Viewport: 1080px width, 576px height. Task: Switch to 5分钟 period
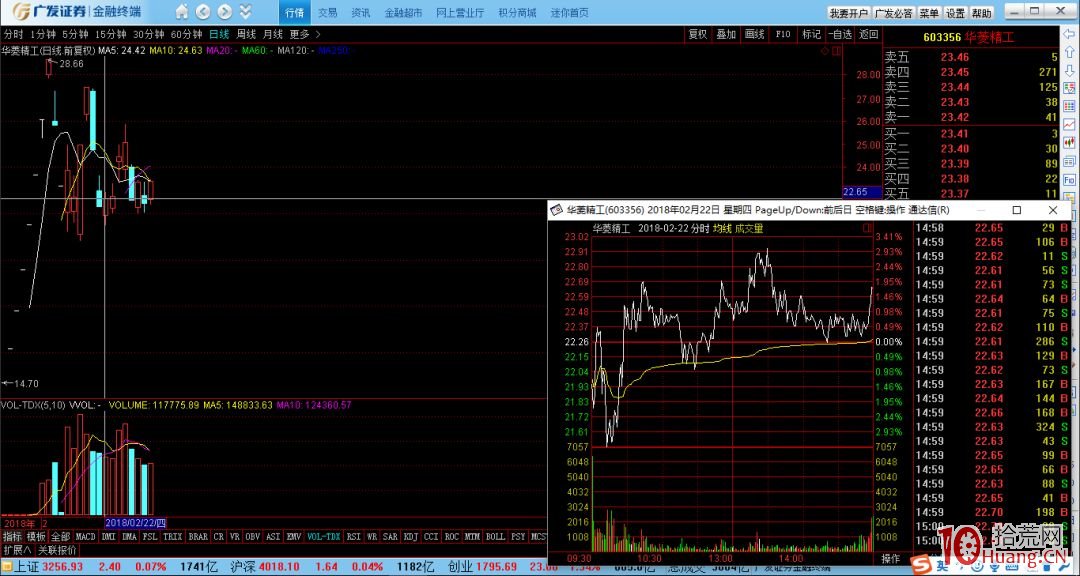coord(75,34)
